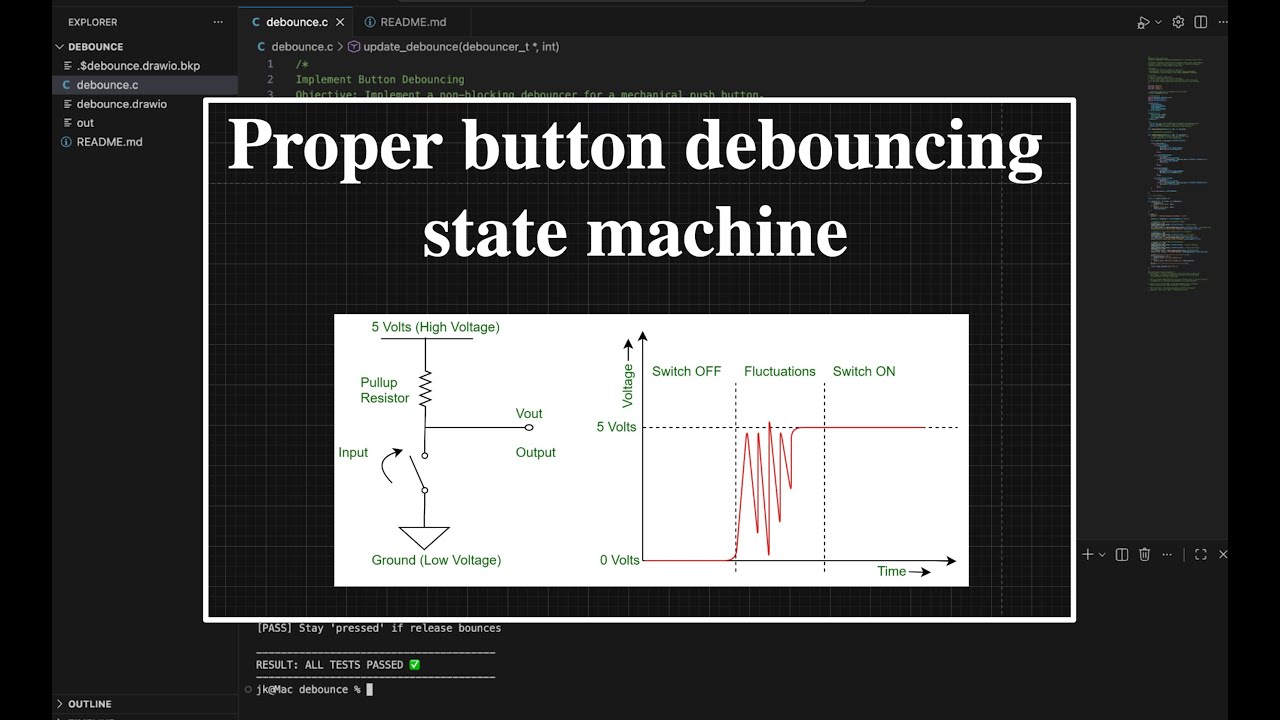Click the circuit and voltage diagram image
The width and height of the screenshot is (1280, 720).
651,450
